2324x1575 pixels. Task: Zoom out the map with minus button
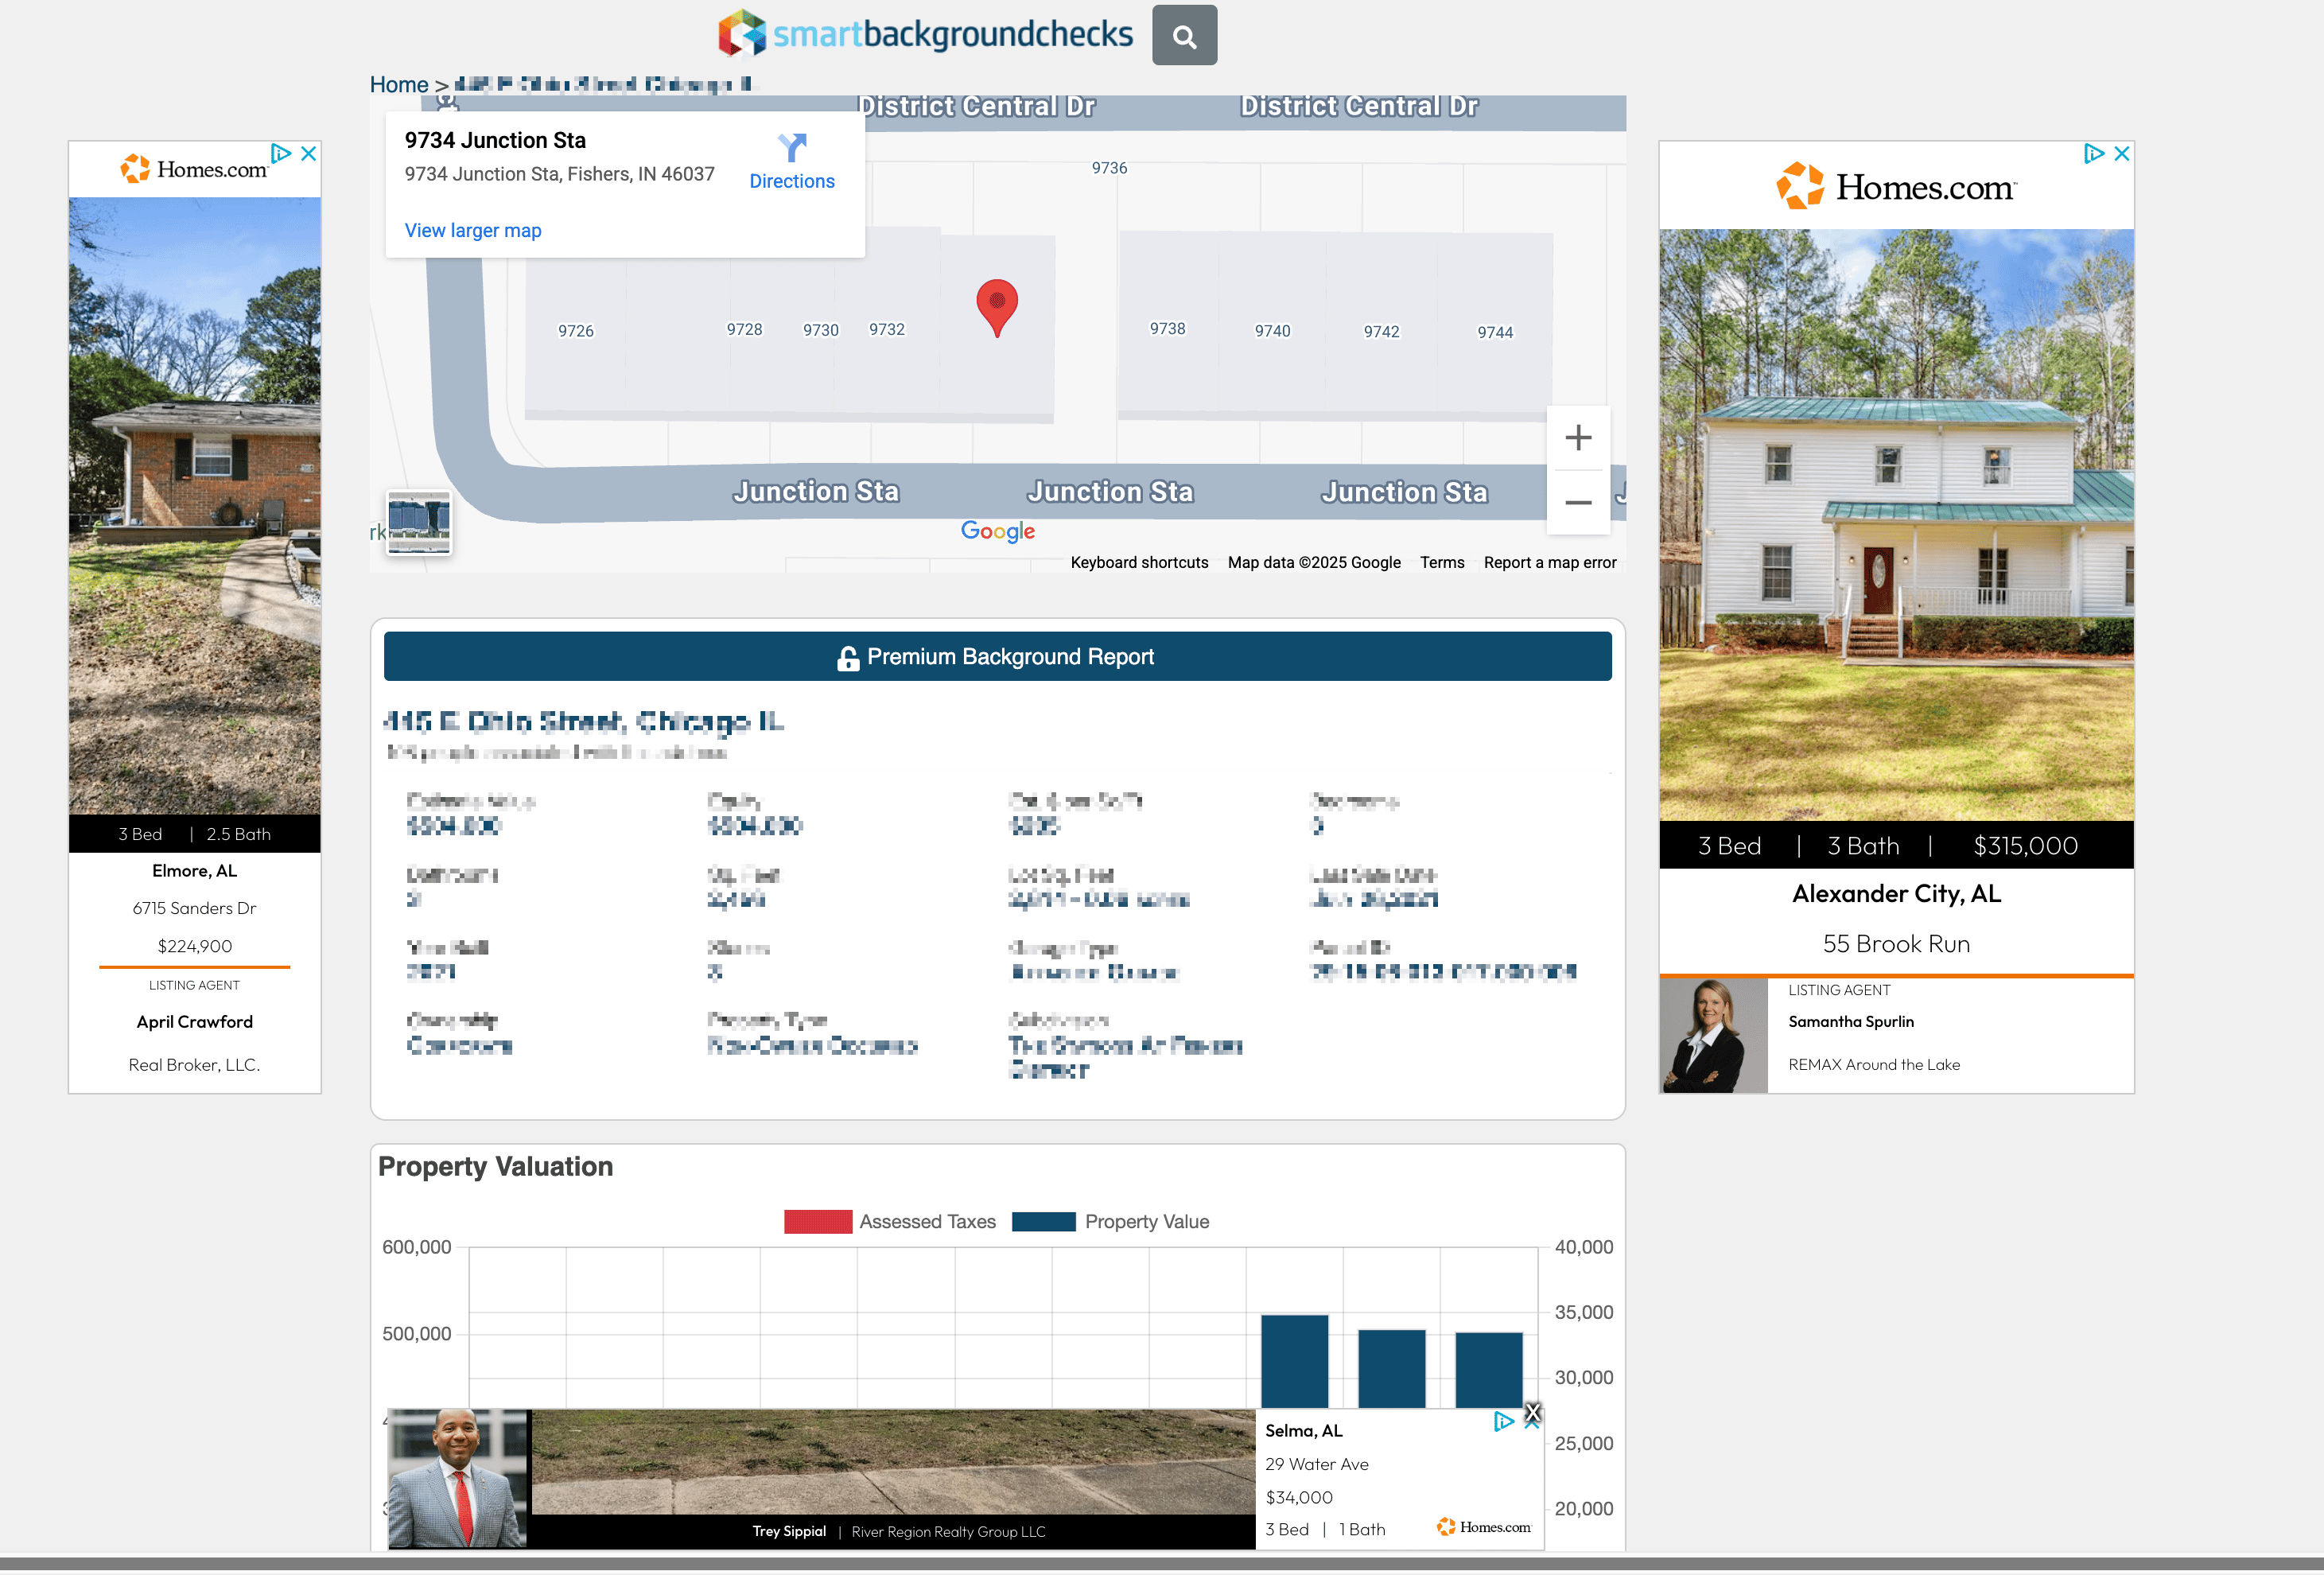[1577, 502]
